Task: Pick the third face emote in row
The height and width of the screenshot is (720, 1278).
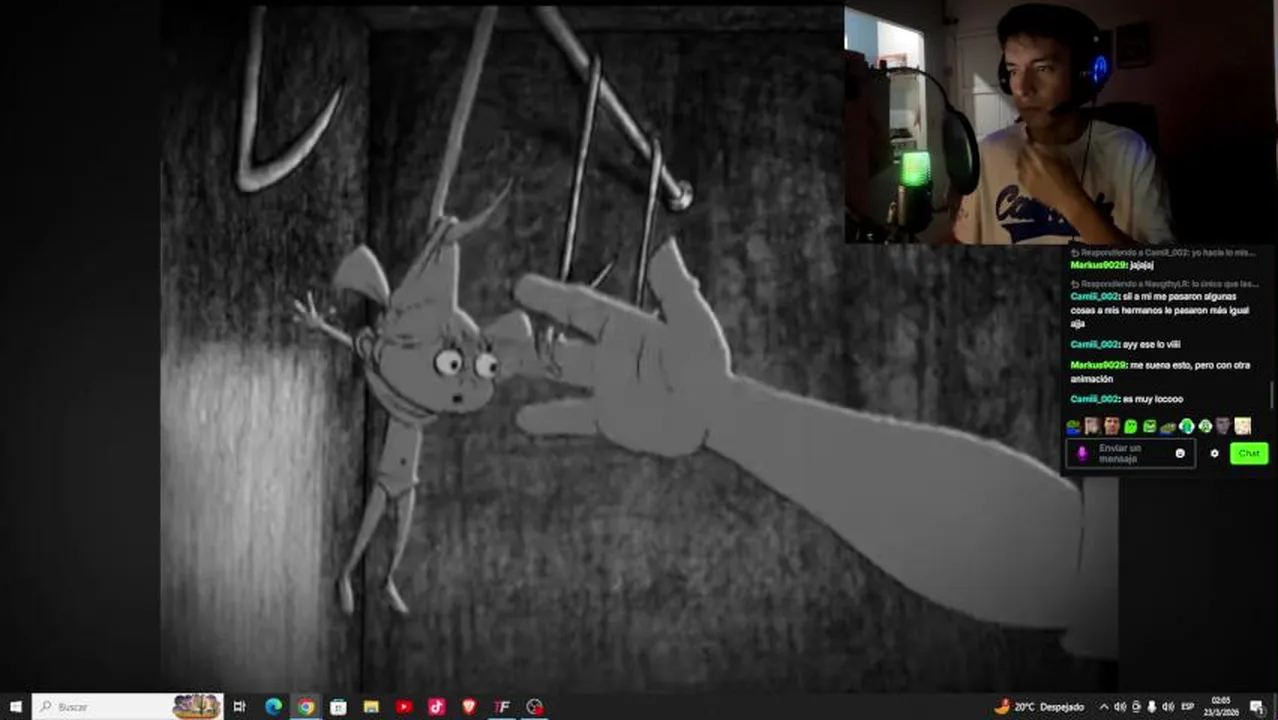Action: coord(1111,427)
